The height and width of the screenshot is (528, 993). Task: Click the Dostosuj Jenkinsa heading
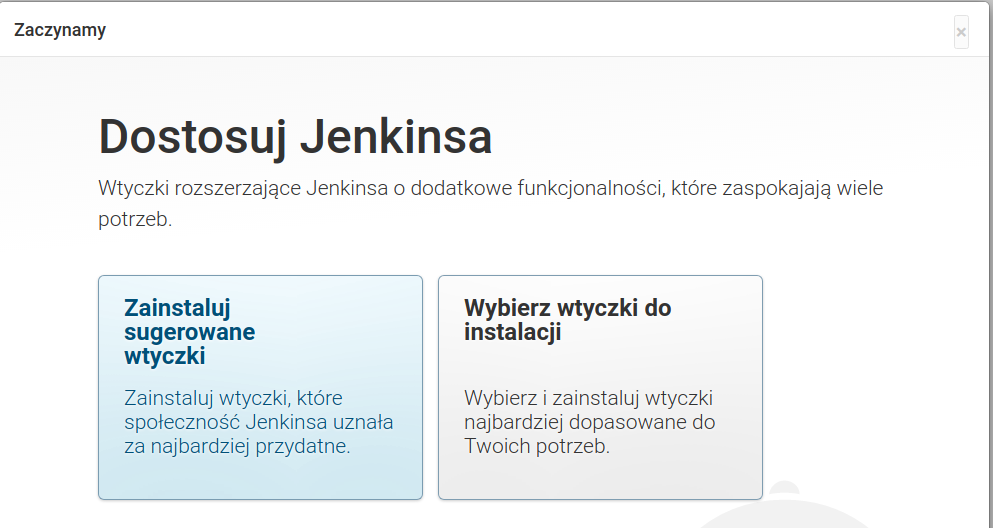click(x=295, y=136)
